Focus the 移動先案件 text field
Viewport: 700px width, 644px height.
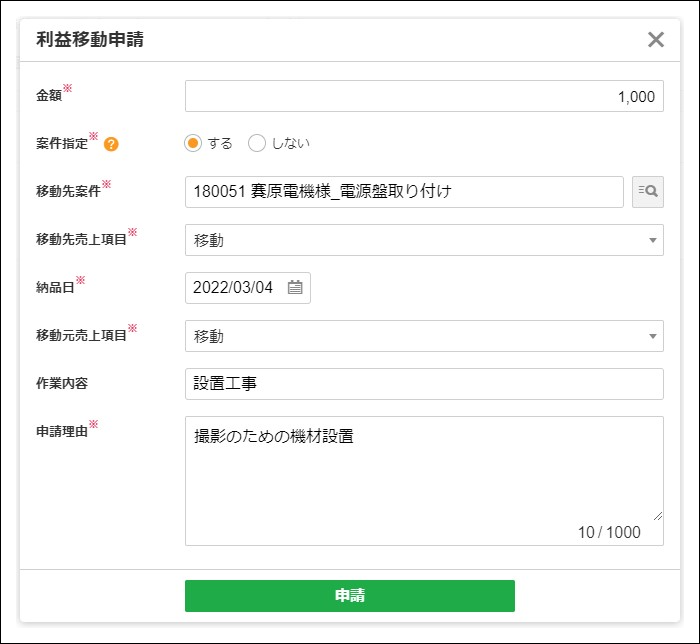tap(404, 192)
